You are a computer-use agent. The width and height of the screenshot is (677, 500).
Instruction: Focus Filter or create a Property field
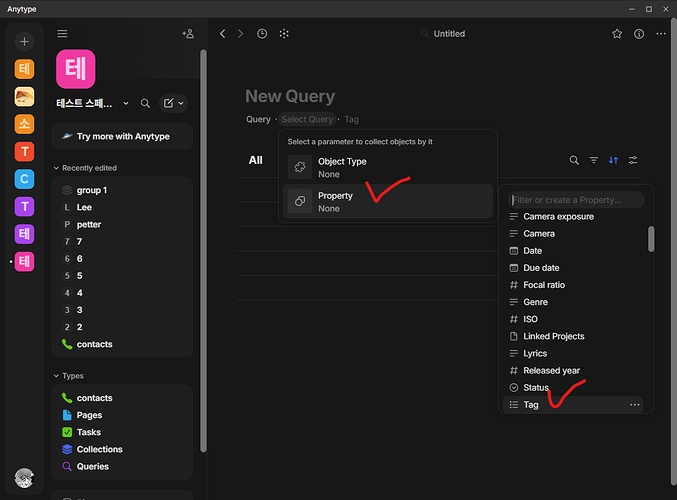click(x=576, y=200)
